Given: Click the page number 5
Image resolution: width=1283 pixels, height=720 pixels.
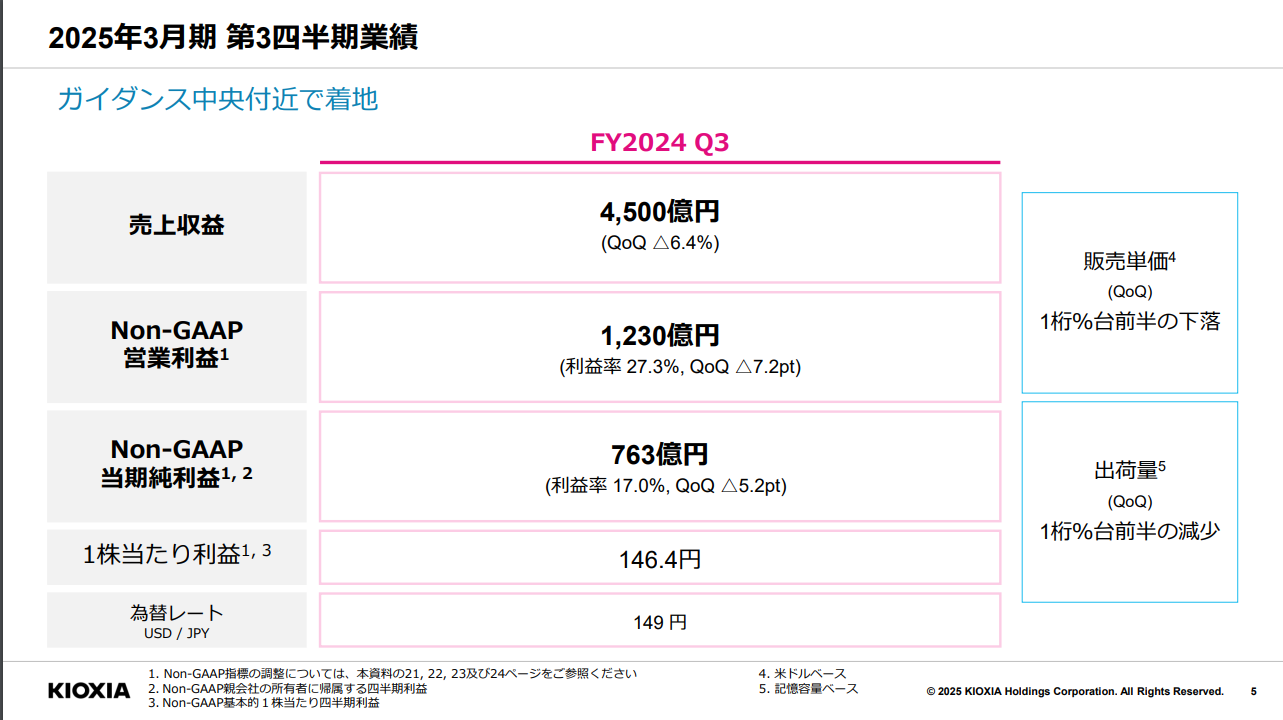Looking at the screenshot, I should click(x=1253, y=691).
